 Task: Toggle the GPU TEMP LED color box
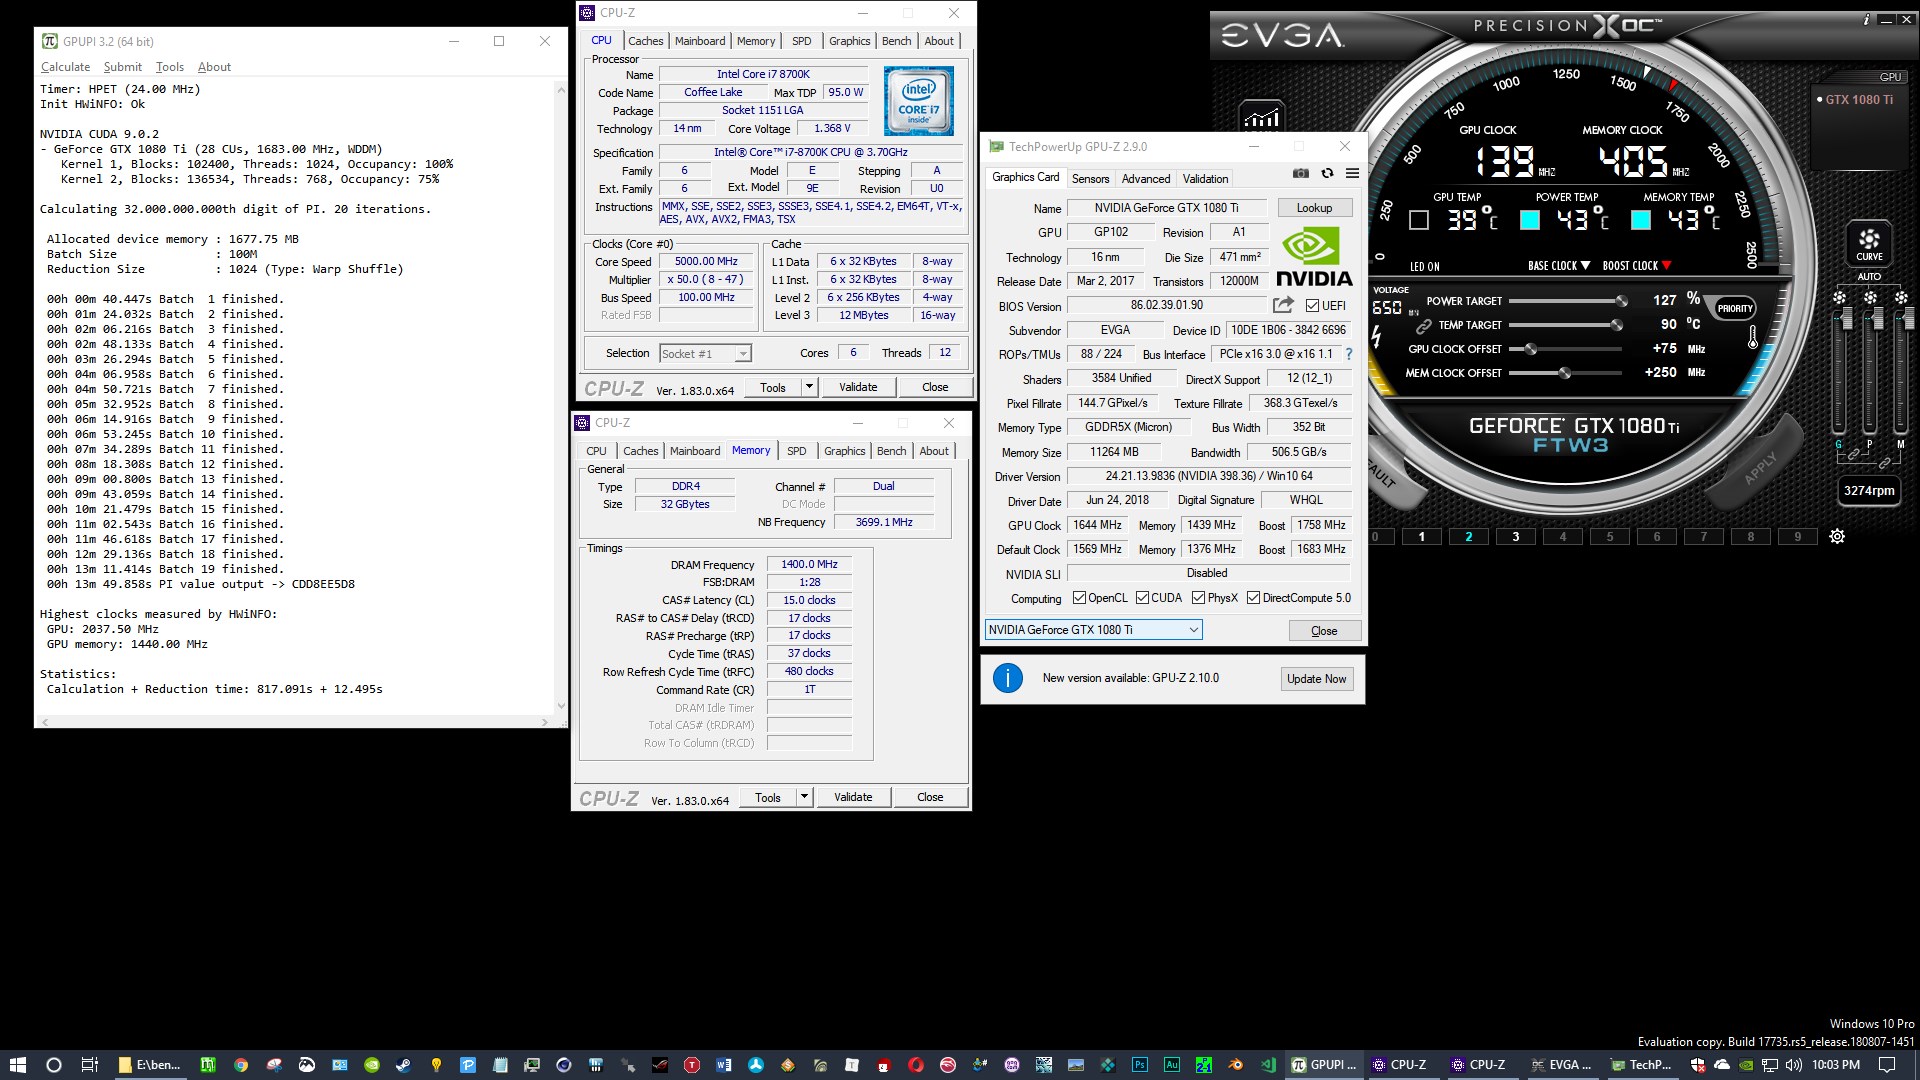(1418, 220)
